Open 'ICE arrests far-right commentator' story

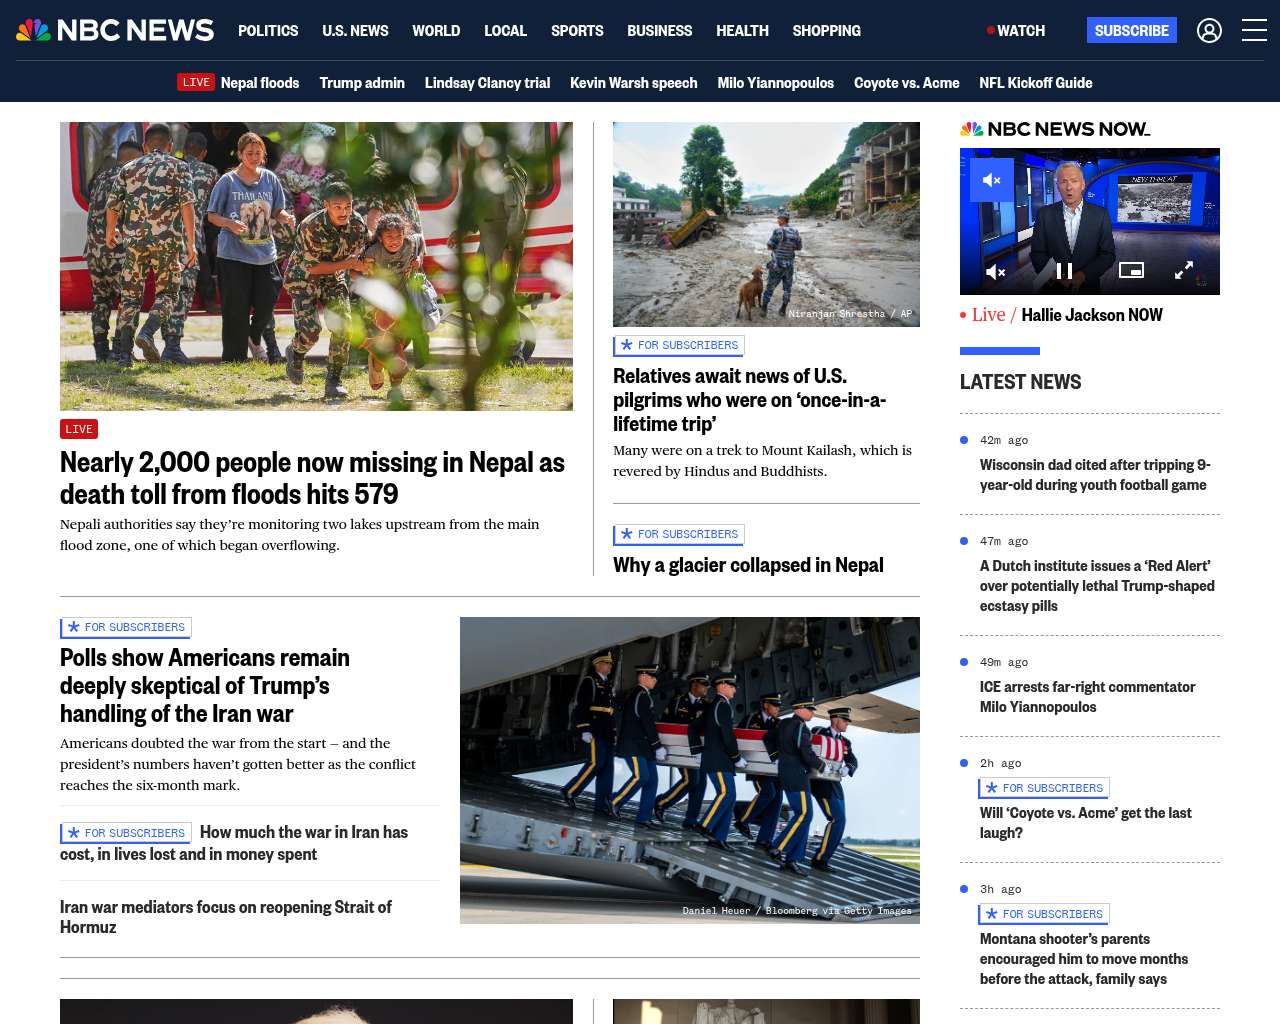point(1087,697)
